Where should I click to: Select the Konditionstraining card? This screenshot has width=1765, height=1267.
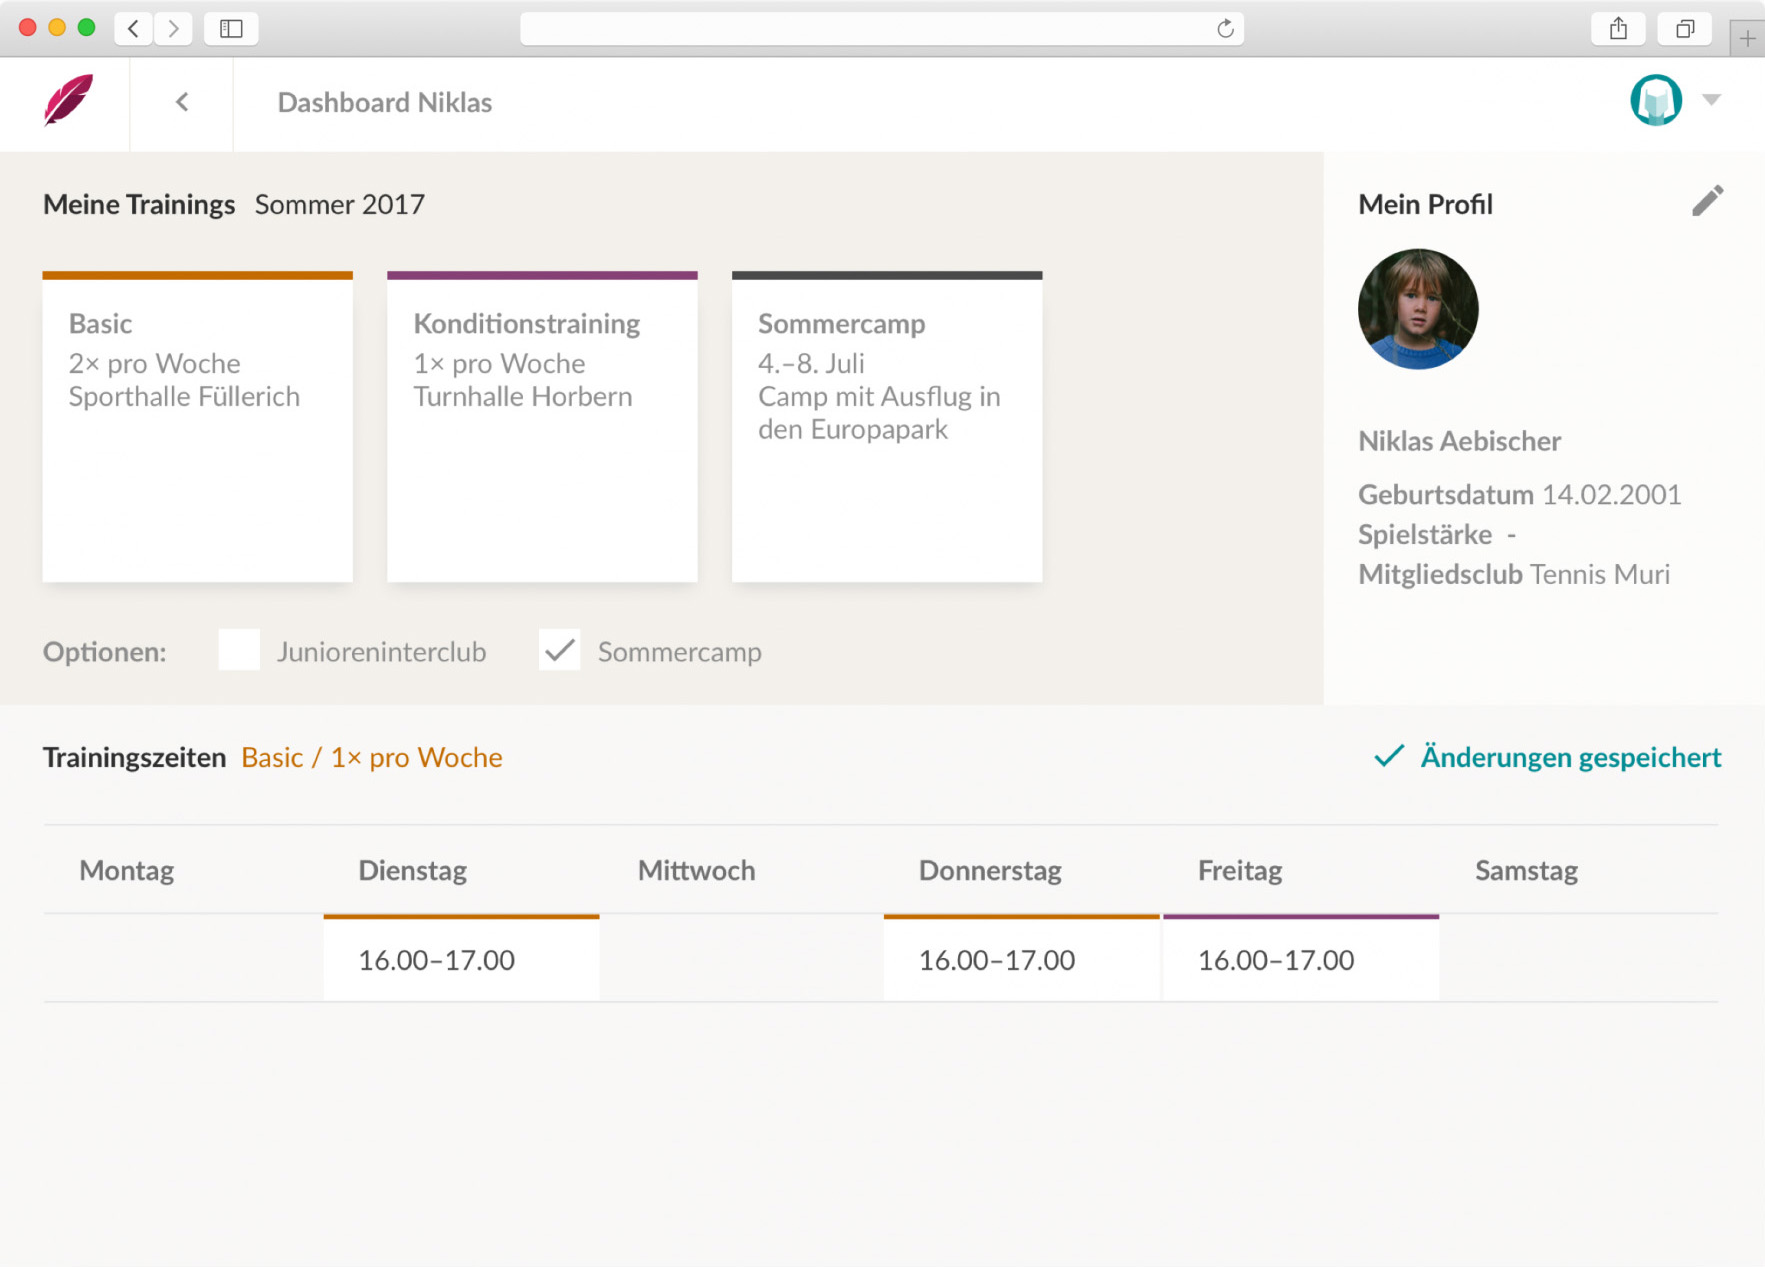pos(542,427)
